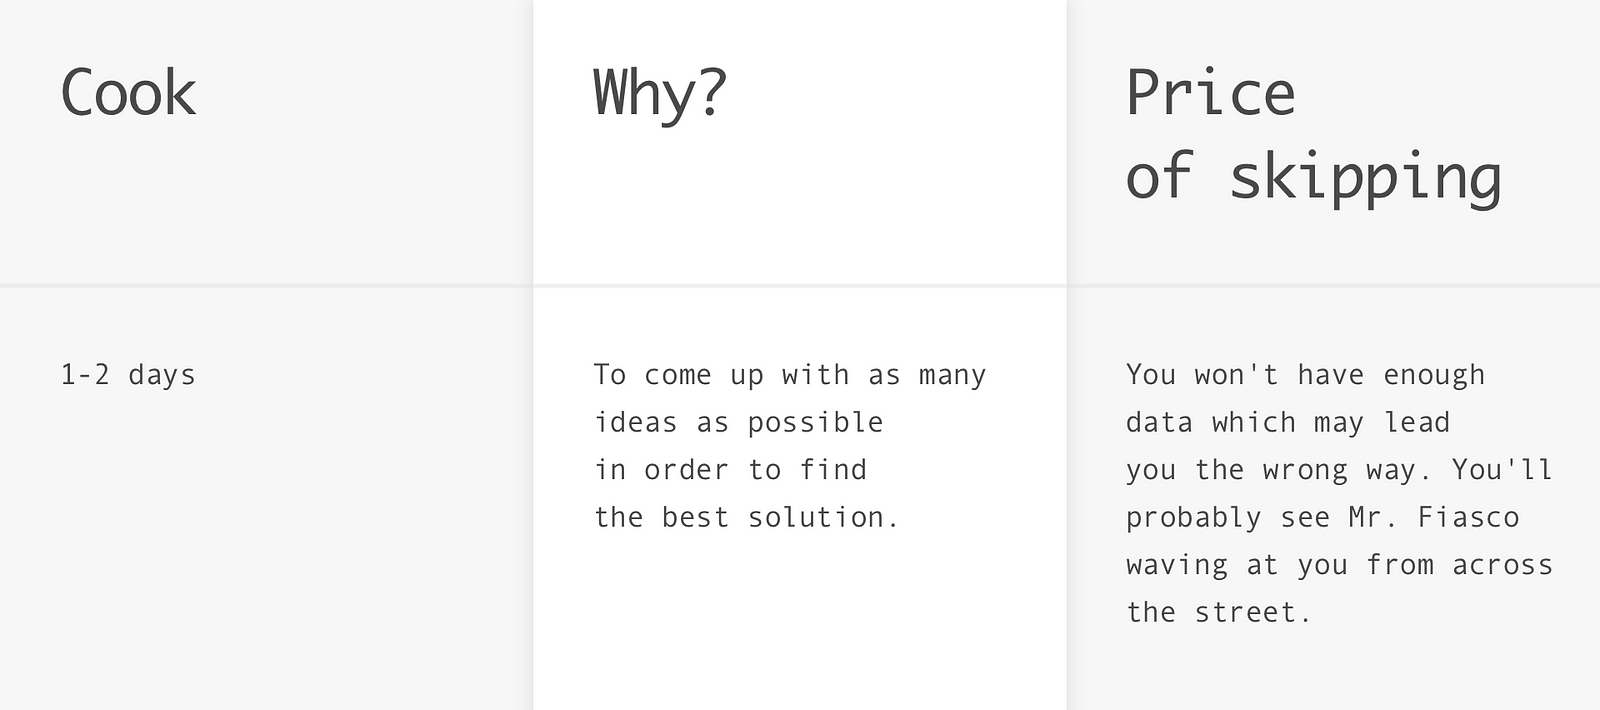
Task: Click the word "solution" in the middle column
Action: coord(817,517)
